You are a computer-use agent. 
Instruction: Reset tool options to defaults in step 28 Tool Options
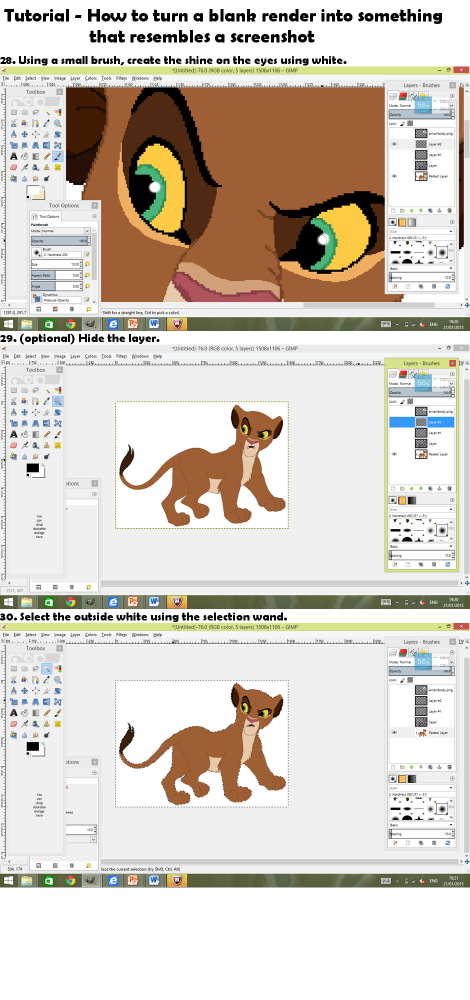[x=89, y=309]
